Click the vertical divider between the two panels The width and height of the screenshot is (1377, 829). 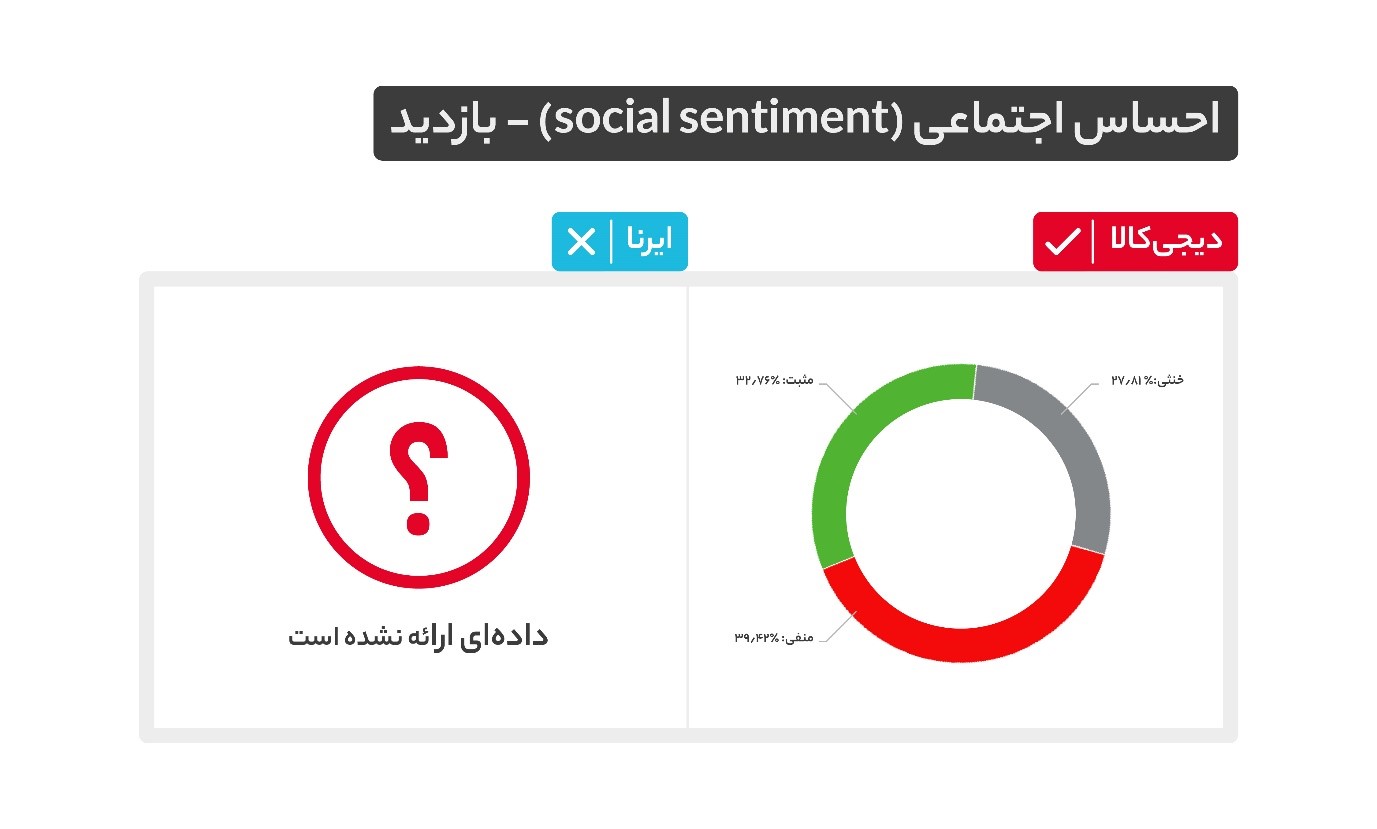[688, 508]
